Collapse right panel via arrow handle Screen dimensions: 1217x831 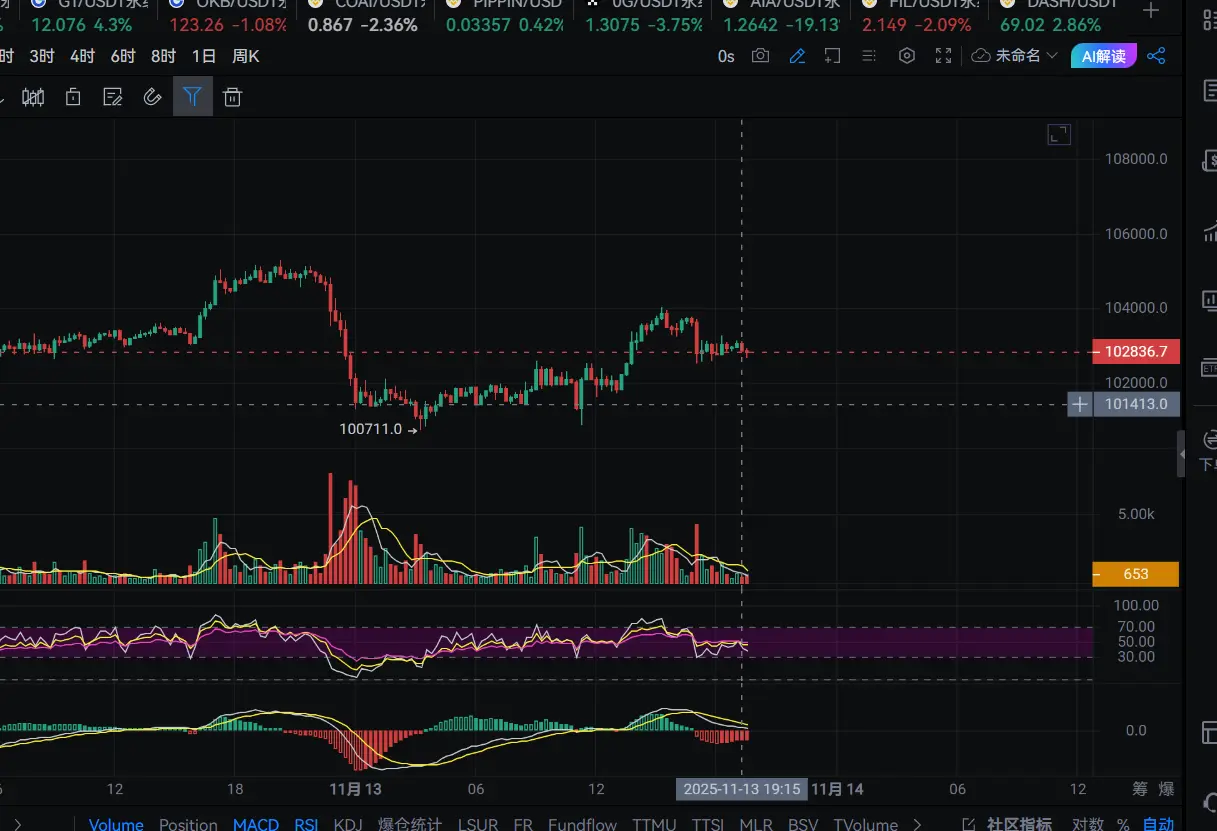tap(1182, 454)
